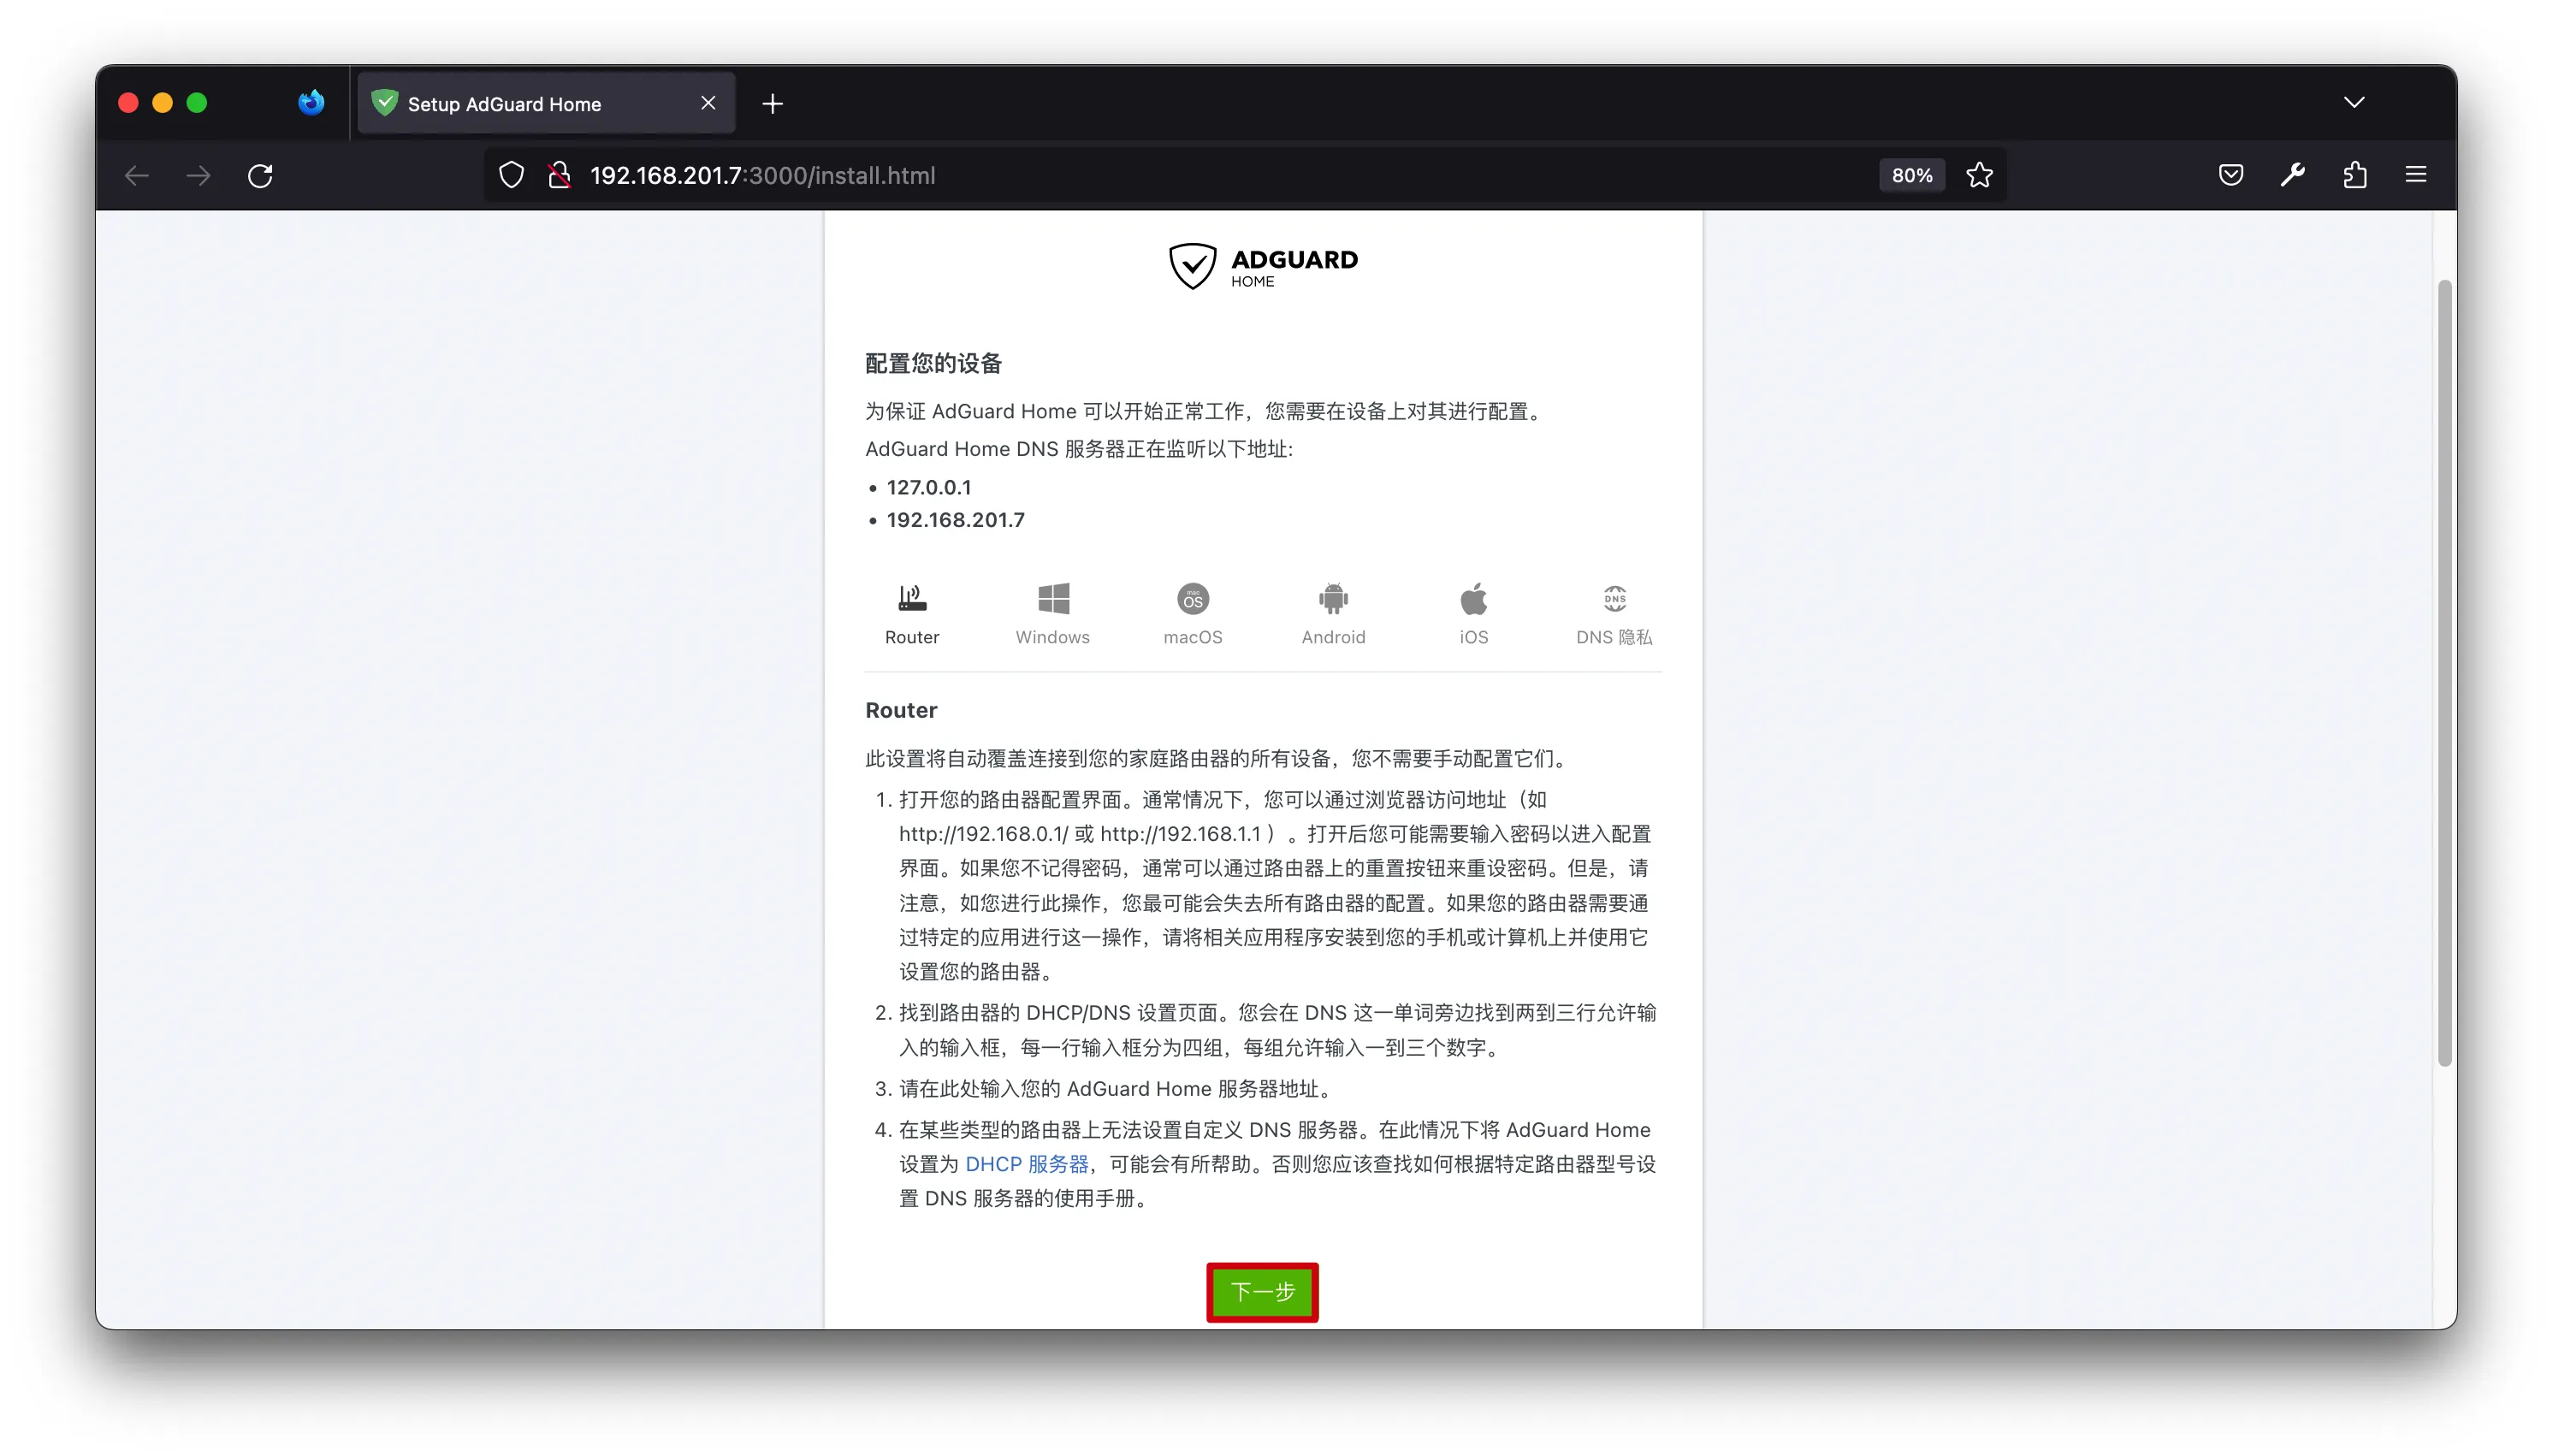Click the green macOS fullscreen button
This screenshot has height=1456, width=2553.
197,103
